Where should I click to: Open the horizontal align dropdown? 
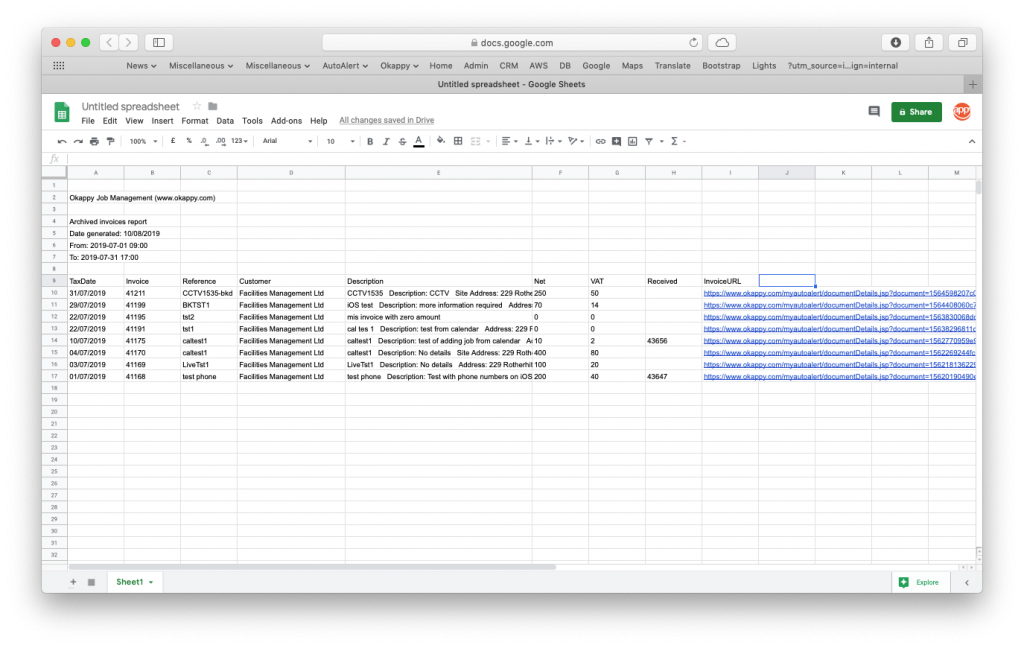click(509, 141)
